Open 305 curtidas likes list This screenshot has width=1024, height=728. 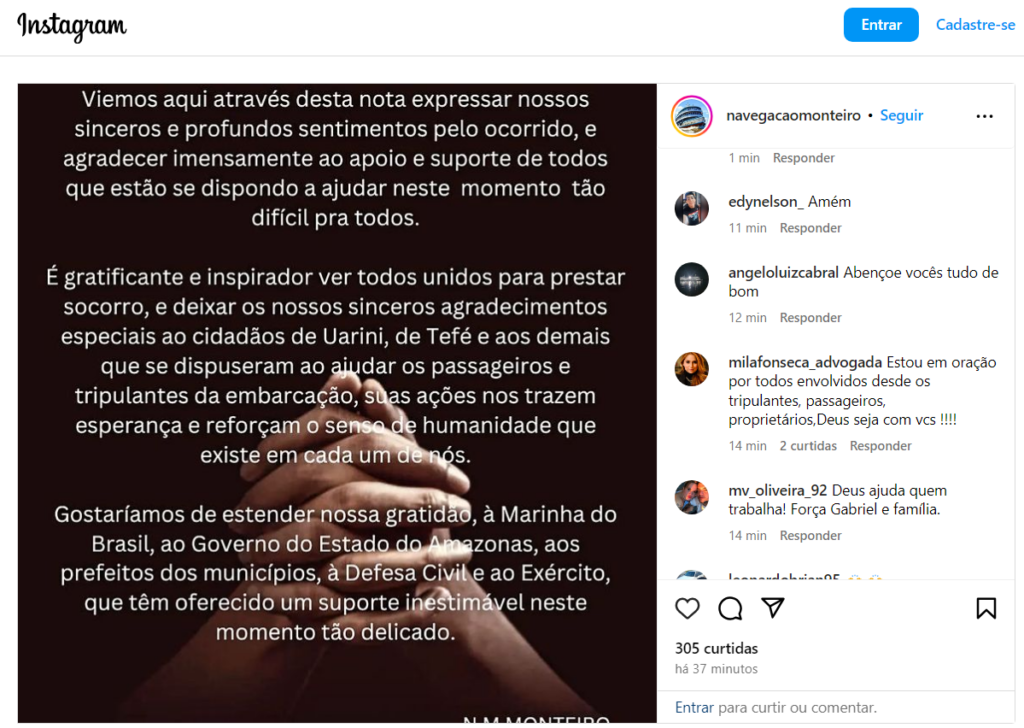[x=716, y=648]
